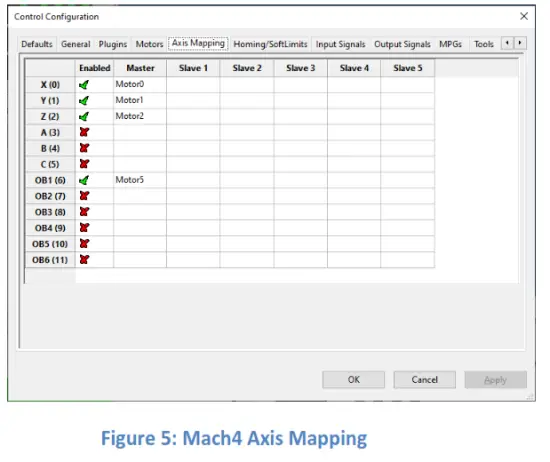This screenshot has height=462, width=550.
Task: Select the Z (2) row header
Action: (50, 116)
